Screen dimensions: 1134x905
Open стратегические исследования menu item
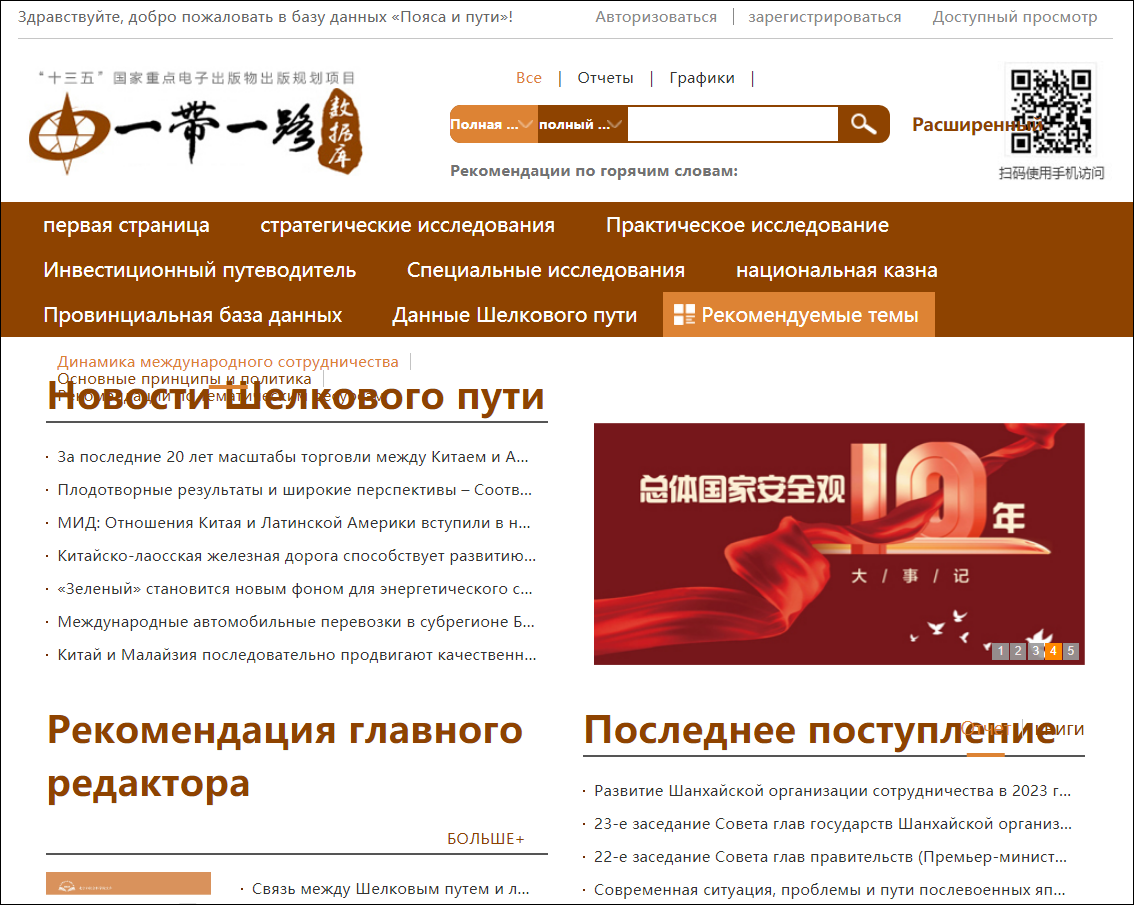click(x=407, y=225)
